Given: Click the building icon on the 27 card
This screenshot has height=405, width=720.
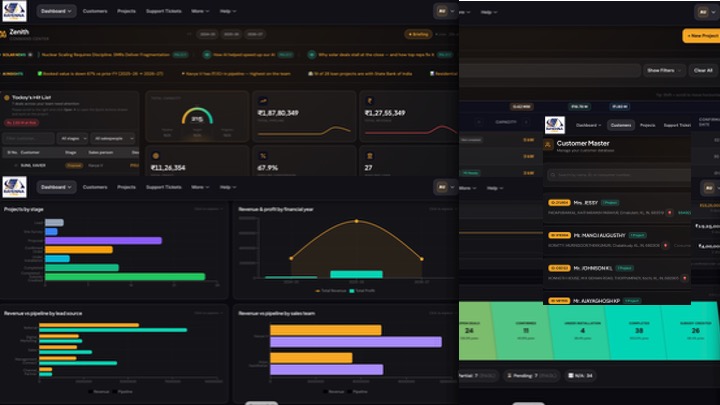Looking at the screenshot, I should [x=370, y=156].
